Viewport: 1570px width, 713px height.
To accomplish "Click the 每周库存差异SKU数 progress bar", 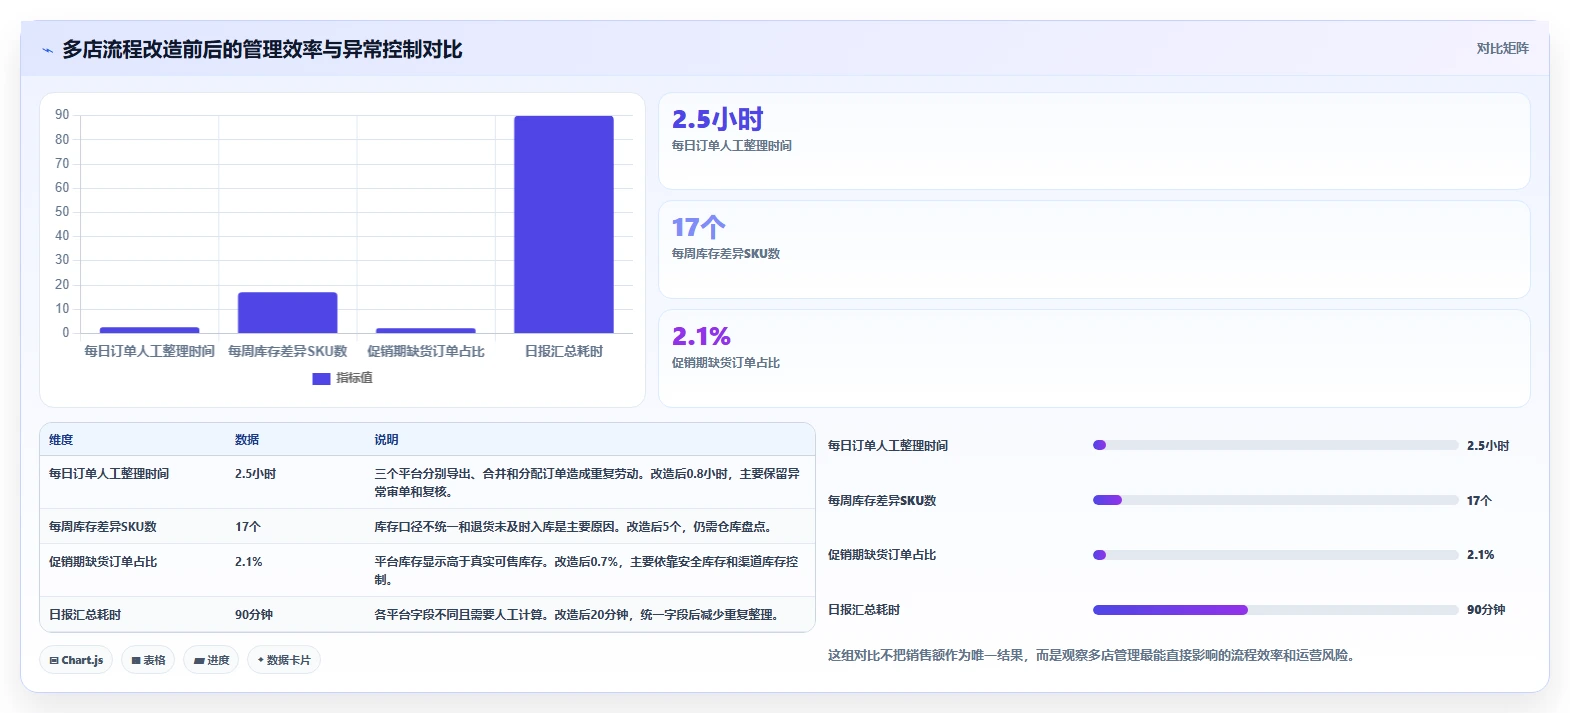I will pyautogui.click(x=1275, y=500).
